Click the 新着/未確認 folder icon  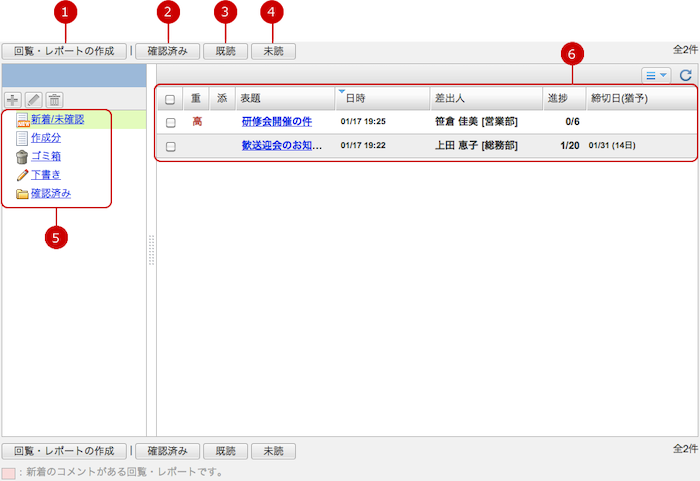22,120
